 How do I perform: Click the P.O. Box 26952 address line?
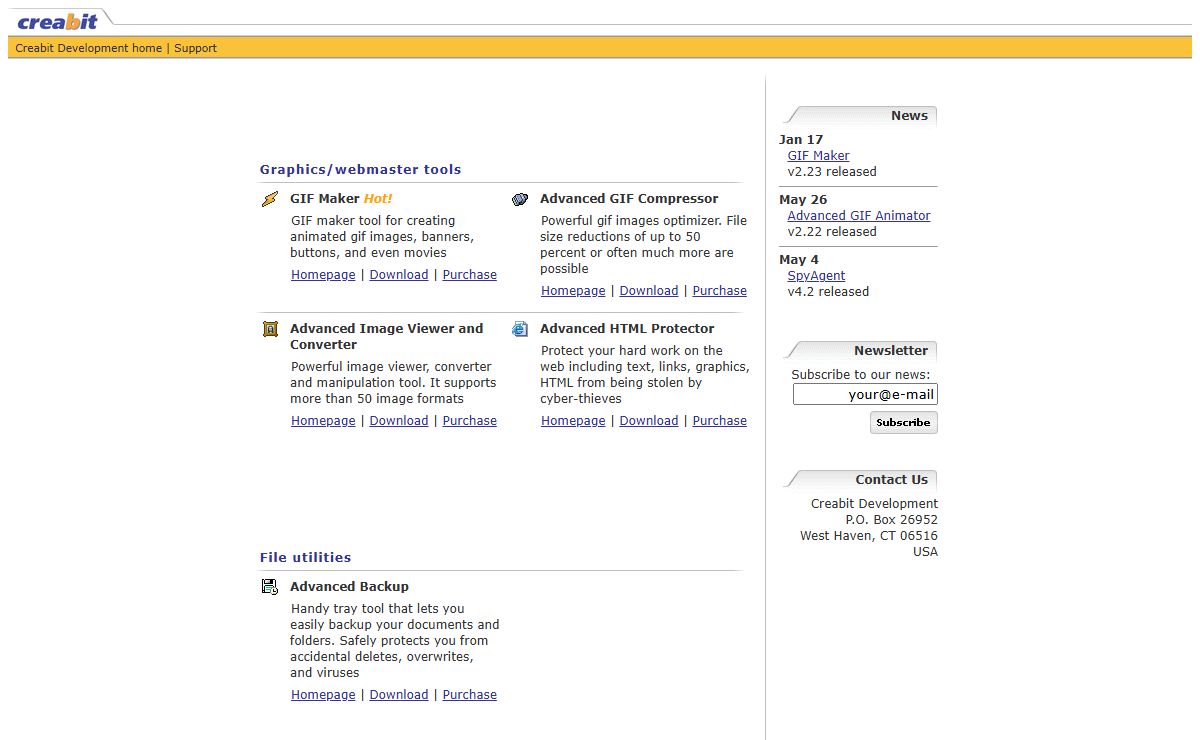(892, 520)
